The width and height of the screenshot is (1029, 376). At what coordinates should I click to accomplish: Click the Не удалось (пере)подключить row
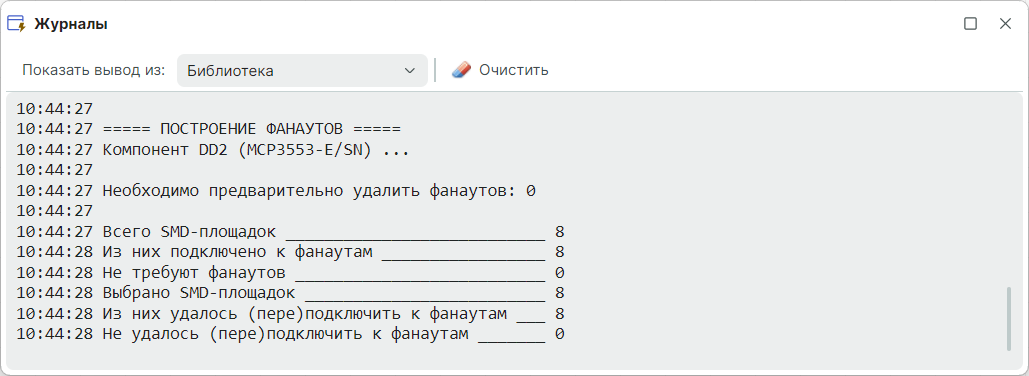point(291,334)
